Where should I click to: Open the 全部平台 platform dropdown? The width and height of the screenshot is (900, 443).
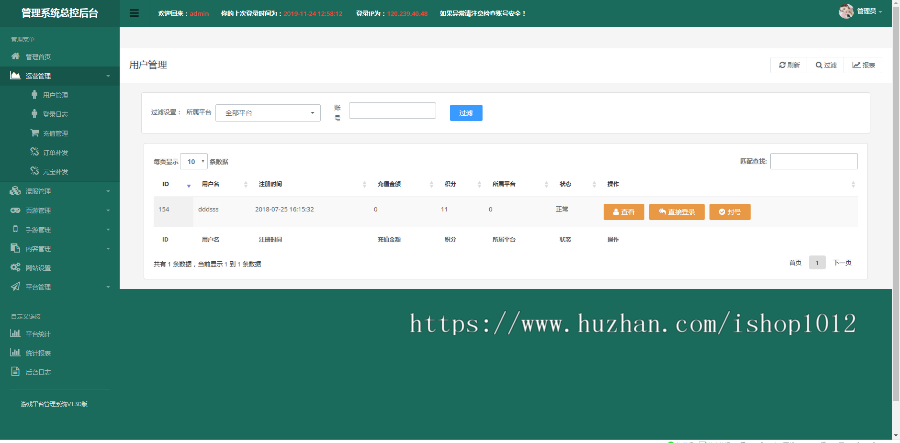click(x=267, y=113)
